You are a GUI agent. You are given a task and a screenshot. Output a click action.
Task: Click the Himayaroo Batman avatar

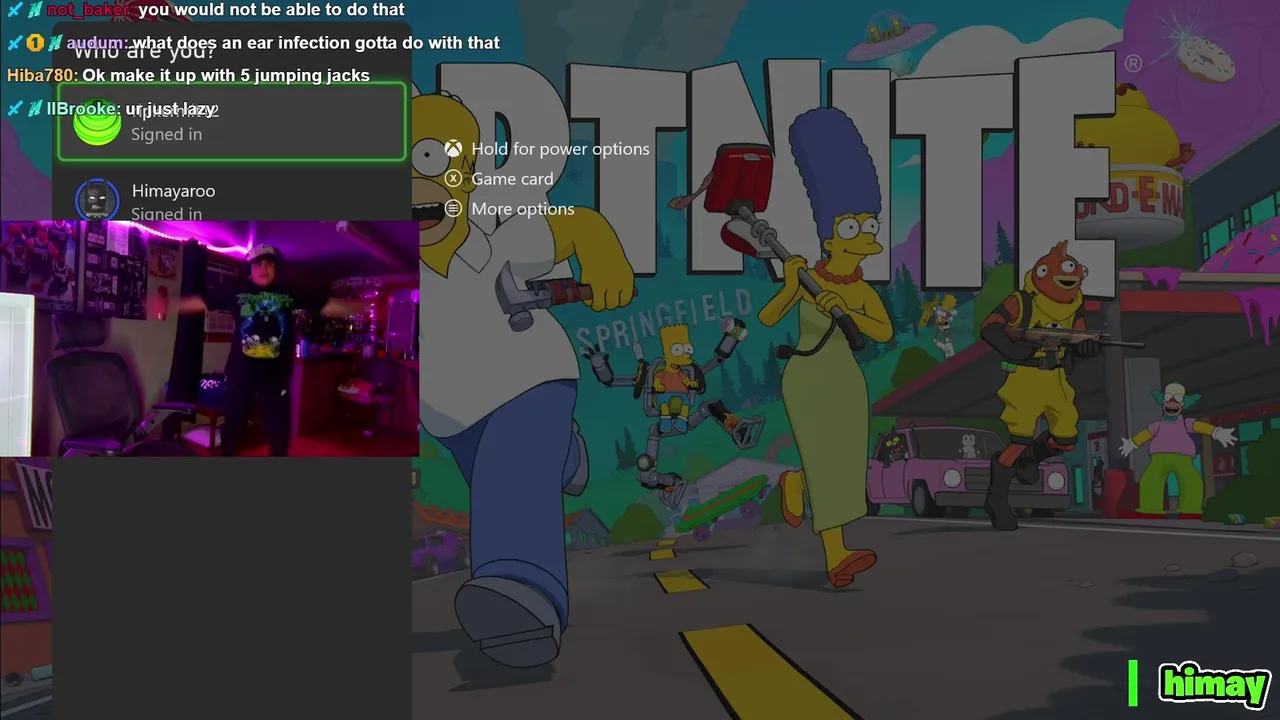click(x=97, y=200)
